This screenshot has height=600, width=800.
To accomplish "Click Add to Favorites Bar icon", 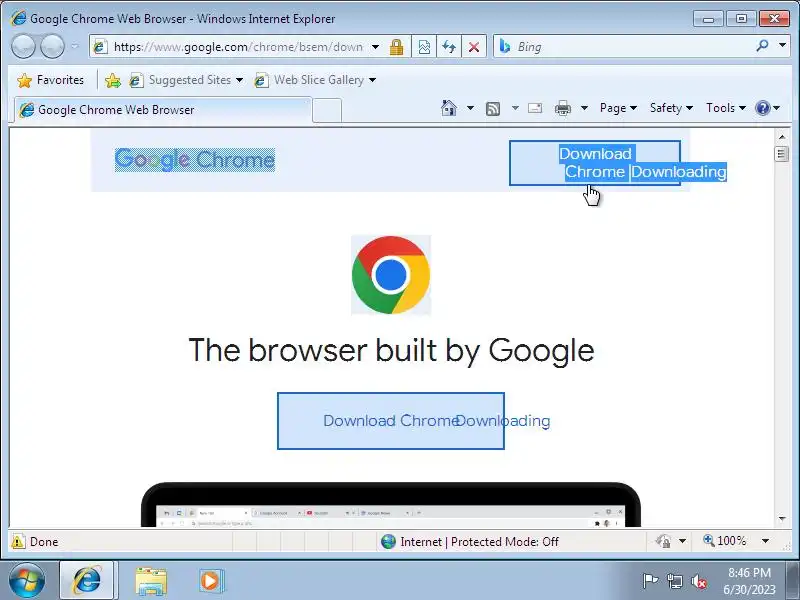I will coord(113,80).
